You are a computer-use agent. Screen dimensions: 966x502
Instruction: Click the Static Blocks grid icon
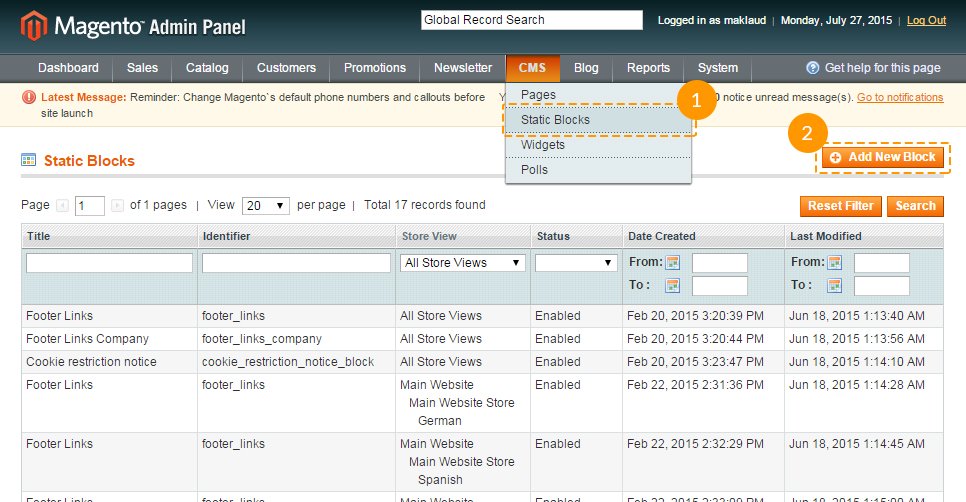pos(28,161)
